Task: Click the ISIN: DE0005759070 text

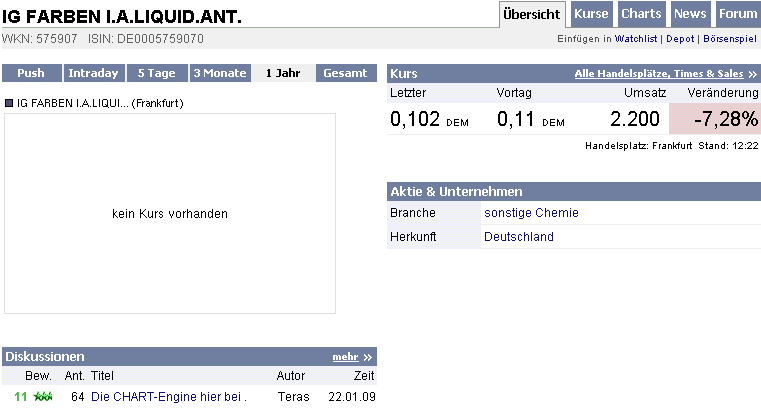Action: 146,39
